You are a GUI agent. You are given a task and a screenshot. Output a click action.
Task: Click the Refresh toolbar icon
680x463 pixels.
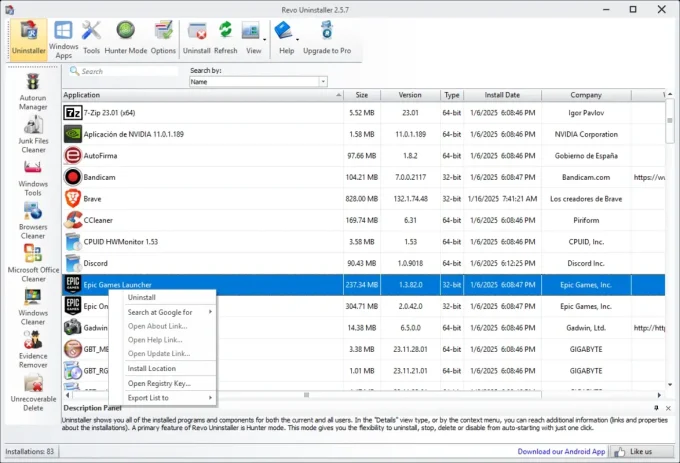point(226,37)
